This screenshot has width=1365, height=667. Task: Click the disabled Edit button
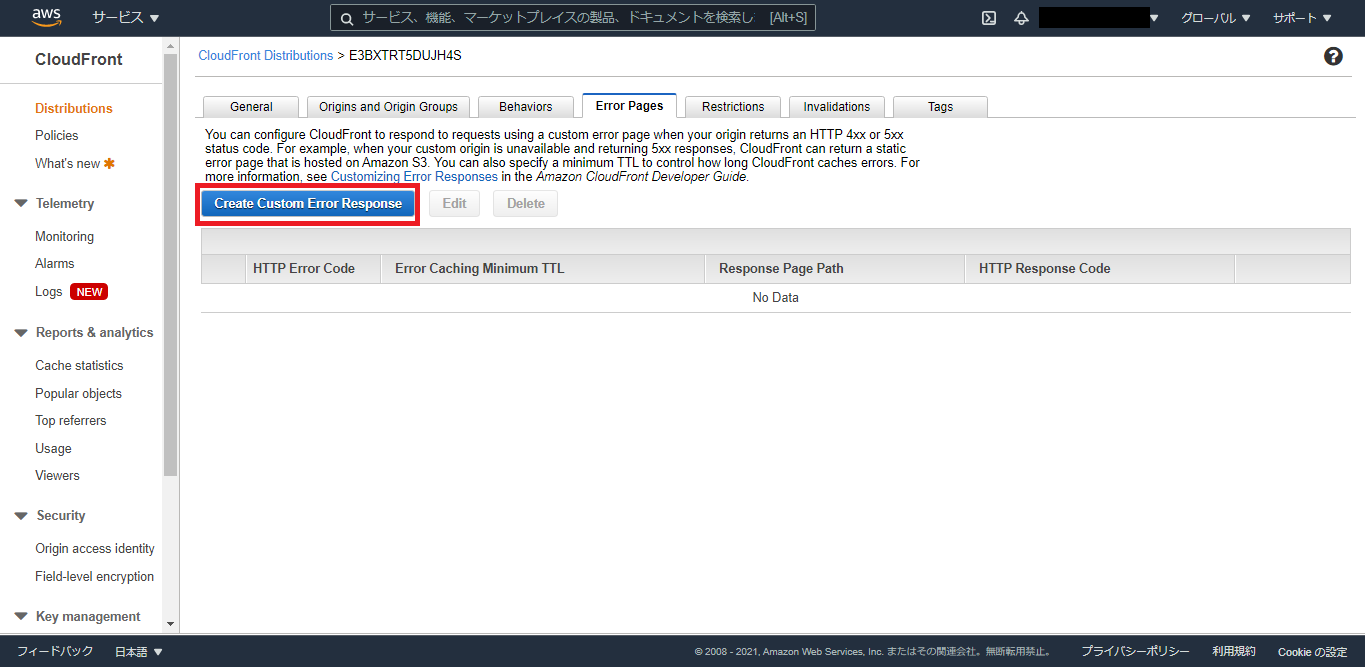455,203
